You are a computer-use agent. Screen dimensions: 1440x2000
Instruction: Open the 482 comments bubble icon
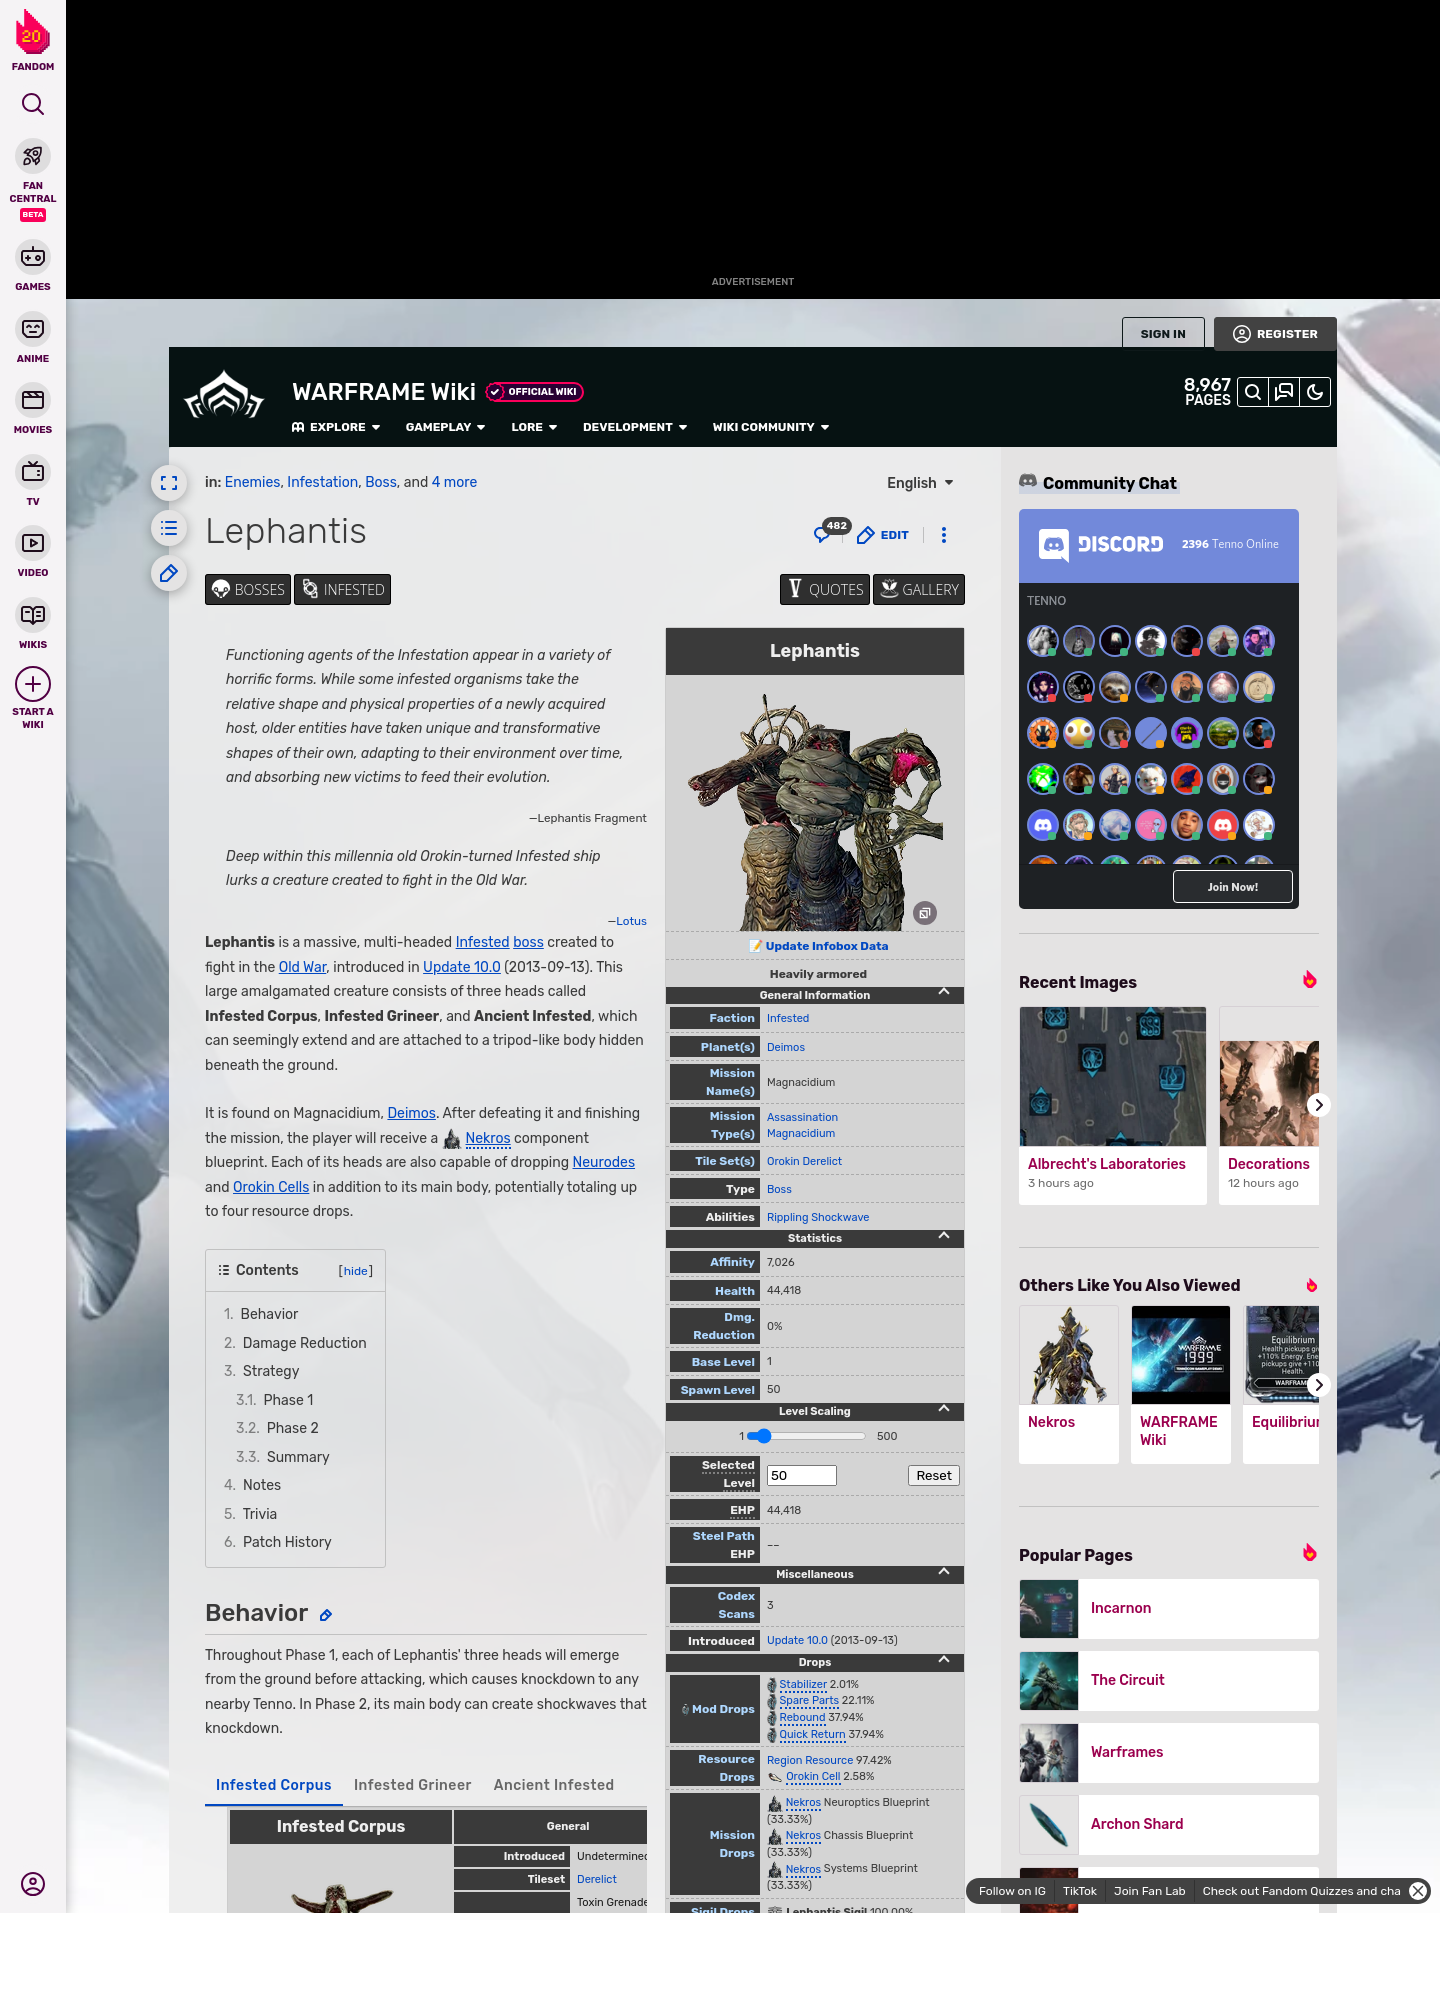(830, 532)
